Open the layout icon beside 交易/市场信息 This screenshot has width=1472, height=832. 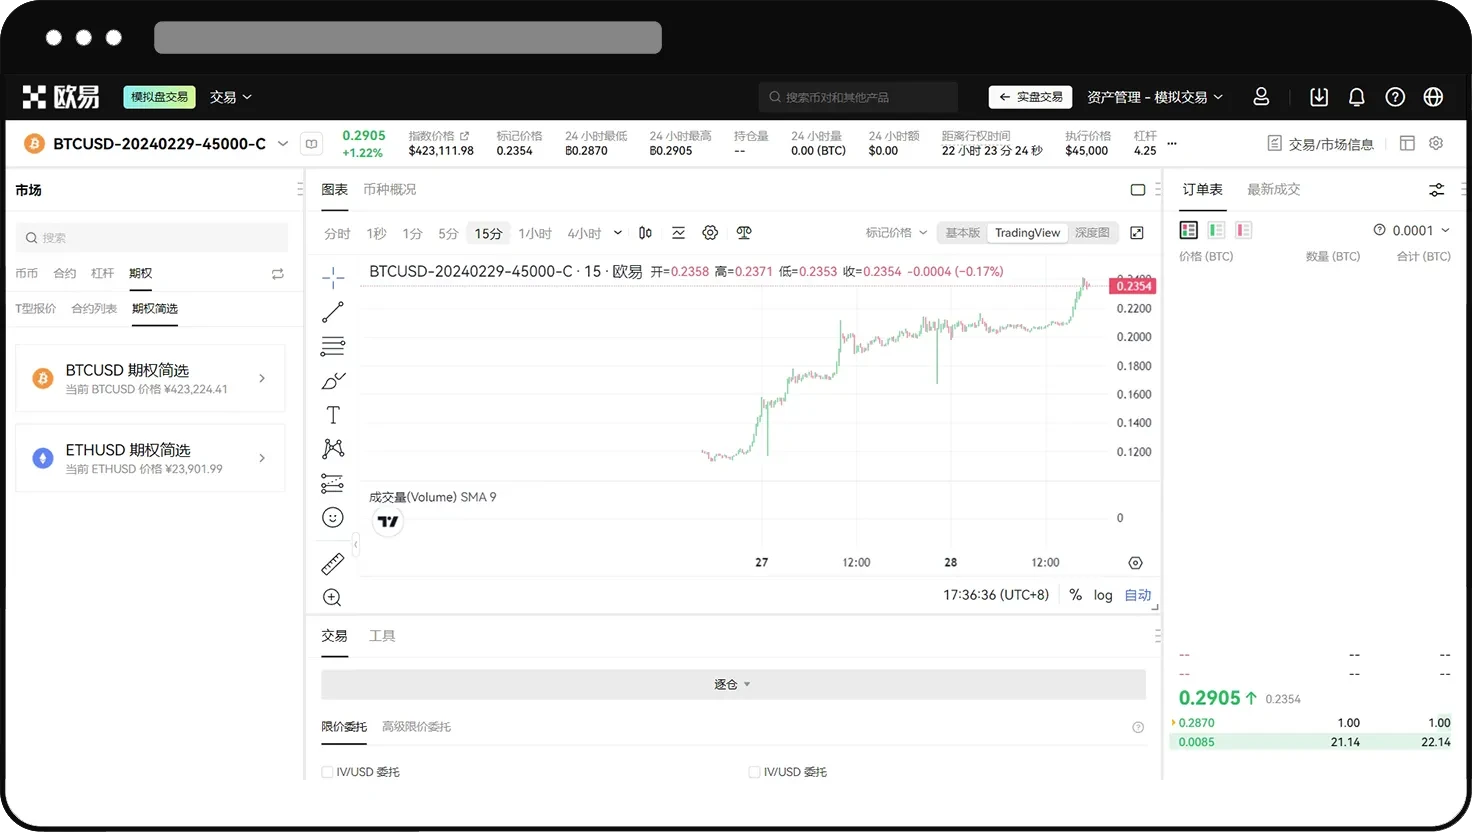tap(1407, 143)
